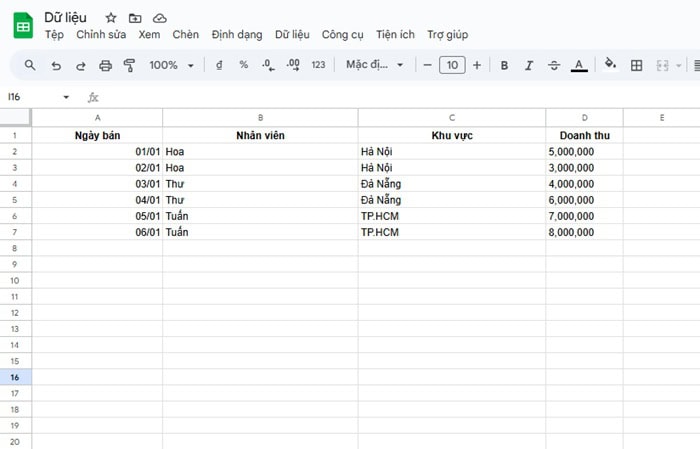700x449 pixels.
Task: Open the Định dạng menu
Action: 237,35
